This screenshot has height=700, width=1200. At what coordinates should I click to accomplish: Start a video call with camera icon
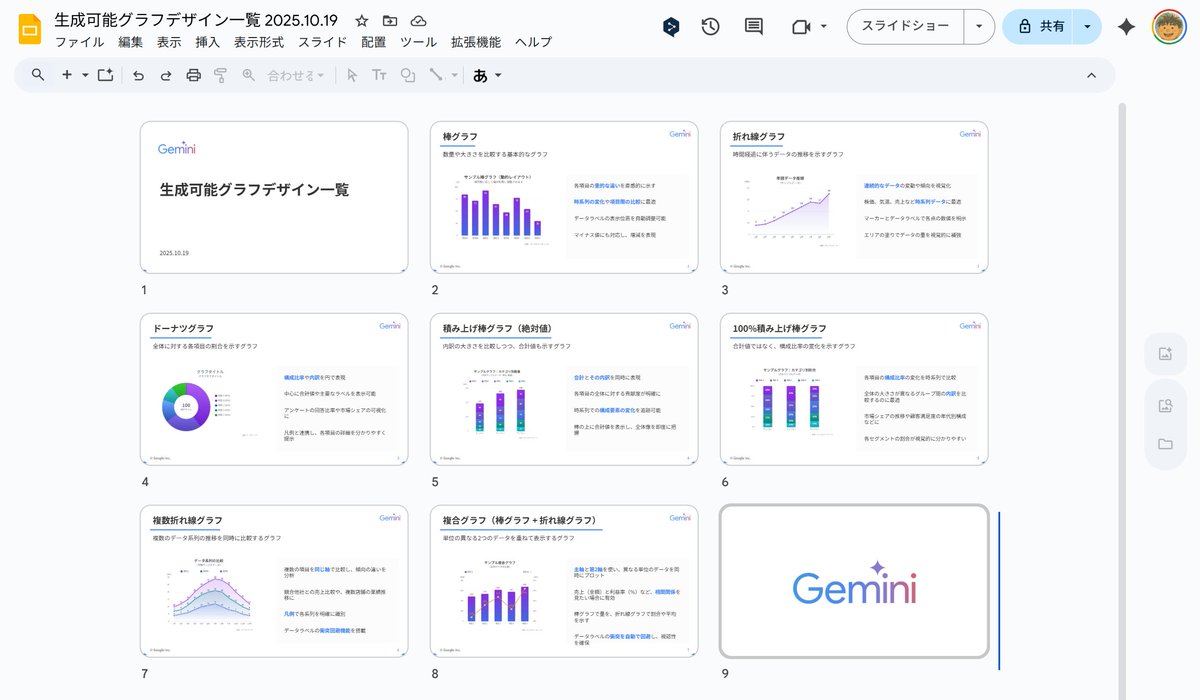pyautogui.click(x=801, y=27)
